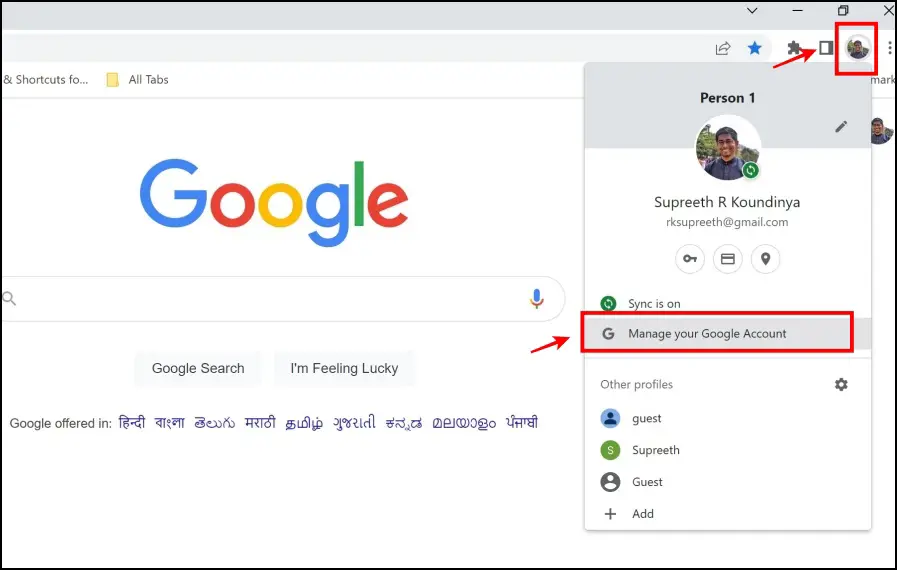Click the rksupreeth@gmail.com email text
Screen dimensions: 897x570
coord(727,222)
